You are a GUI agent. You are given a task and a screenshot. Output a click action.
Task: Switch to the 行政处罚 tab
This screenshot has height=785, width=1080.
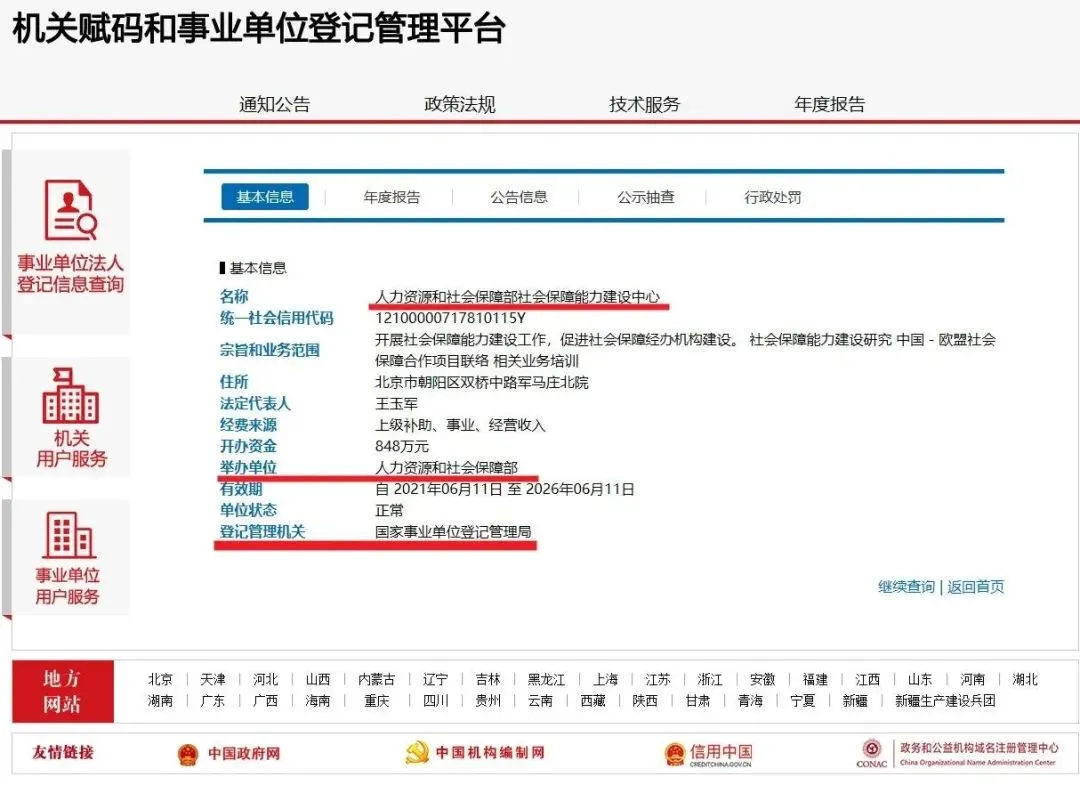772,198
